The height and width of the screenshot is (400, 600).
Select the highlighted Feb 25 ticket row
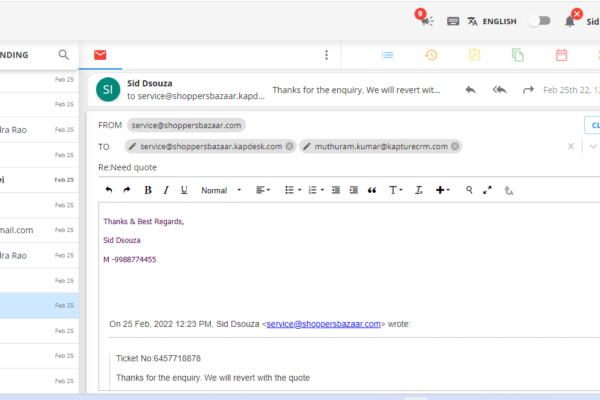tap(39, 305)
